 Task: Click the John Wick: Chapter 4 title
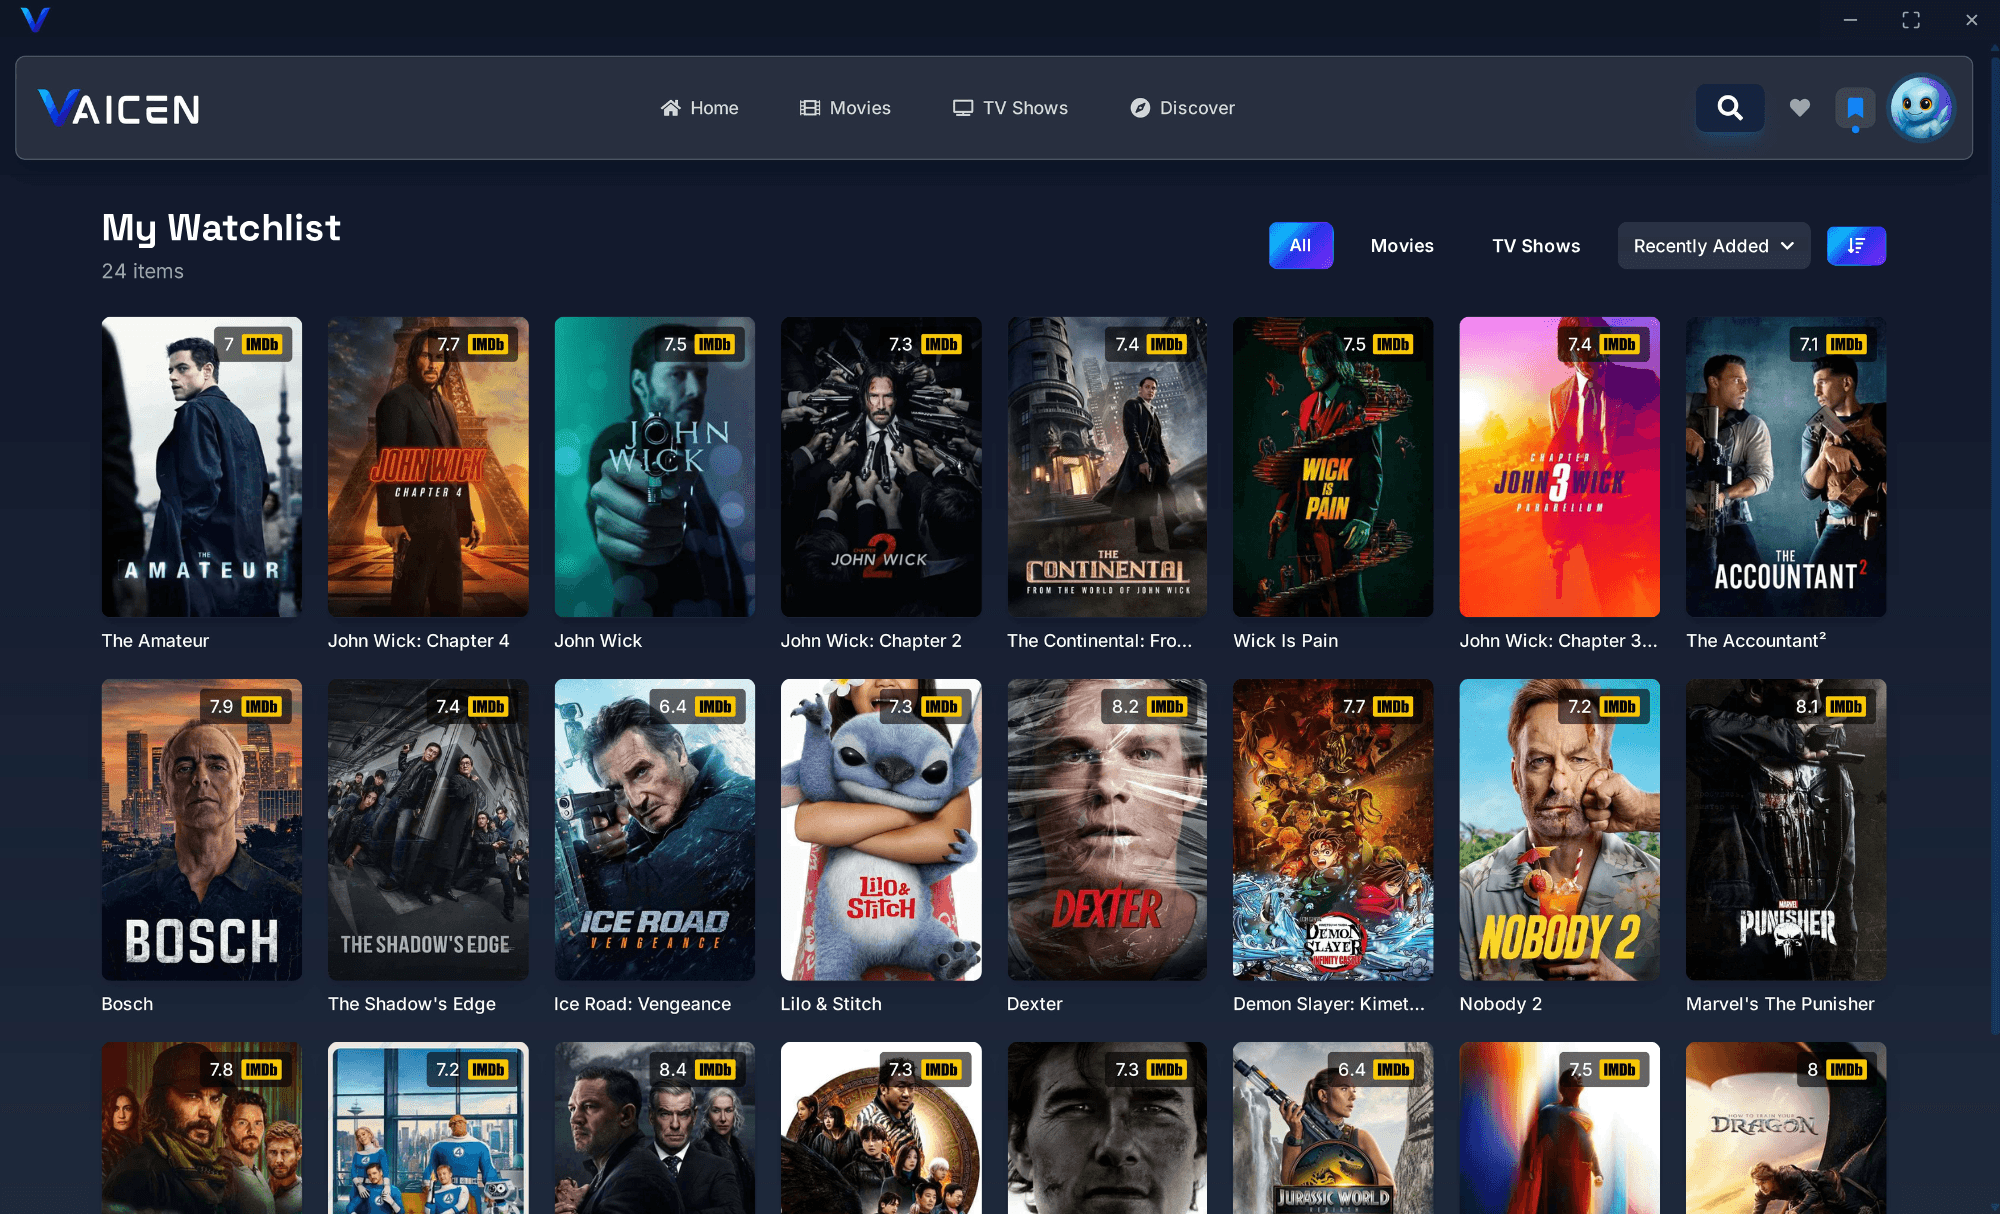pyautogui.click(x=419, y=640)
